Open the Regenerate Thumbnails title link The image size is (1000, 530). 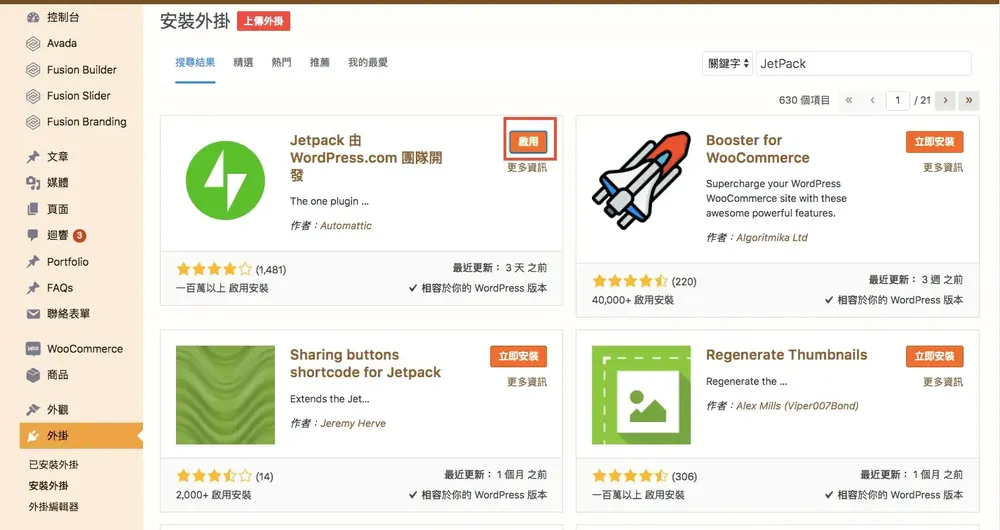pos(786,355)
